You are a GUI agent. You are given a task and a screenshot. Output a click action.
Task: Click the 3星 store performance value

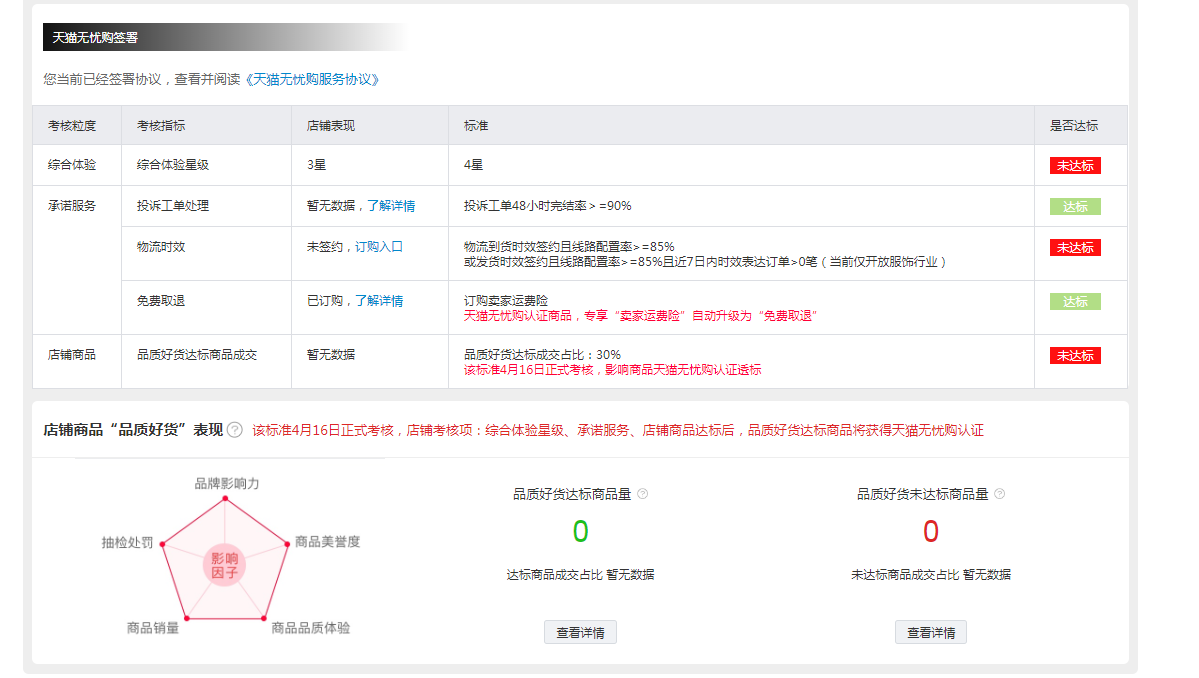(x=317, y=164)
